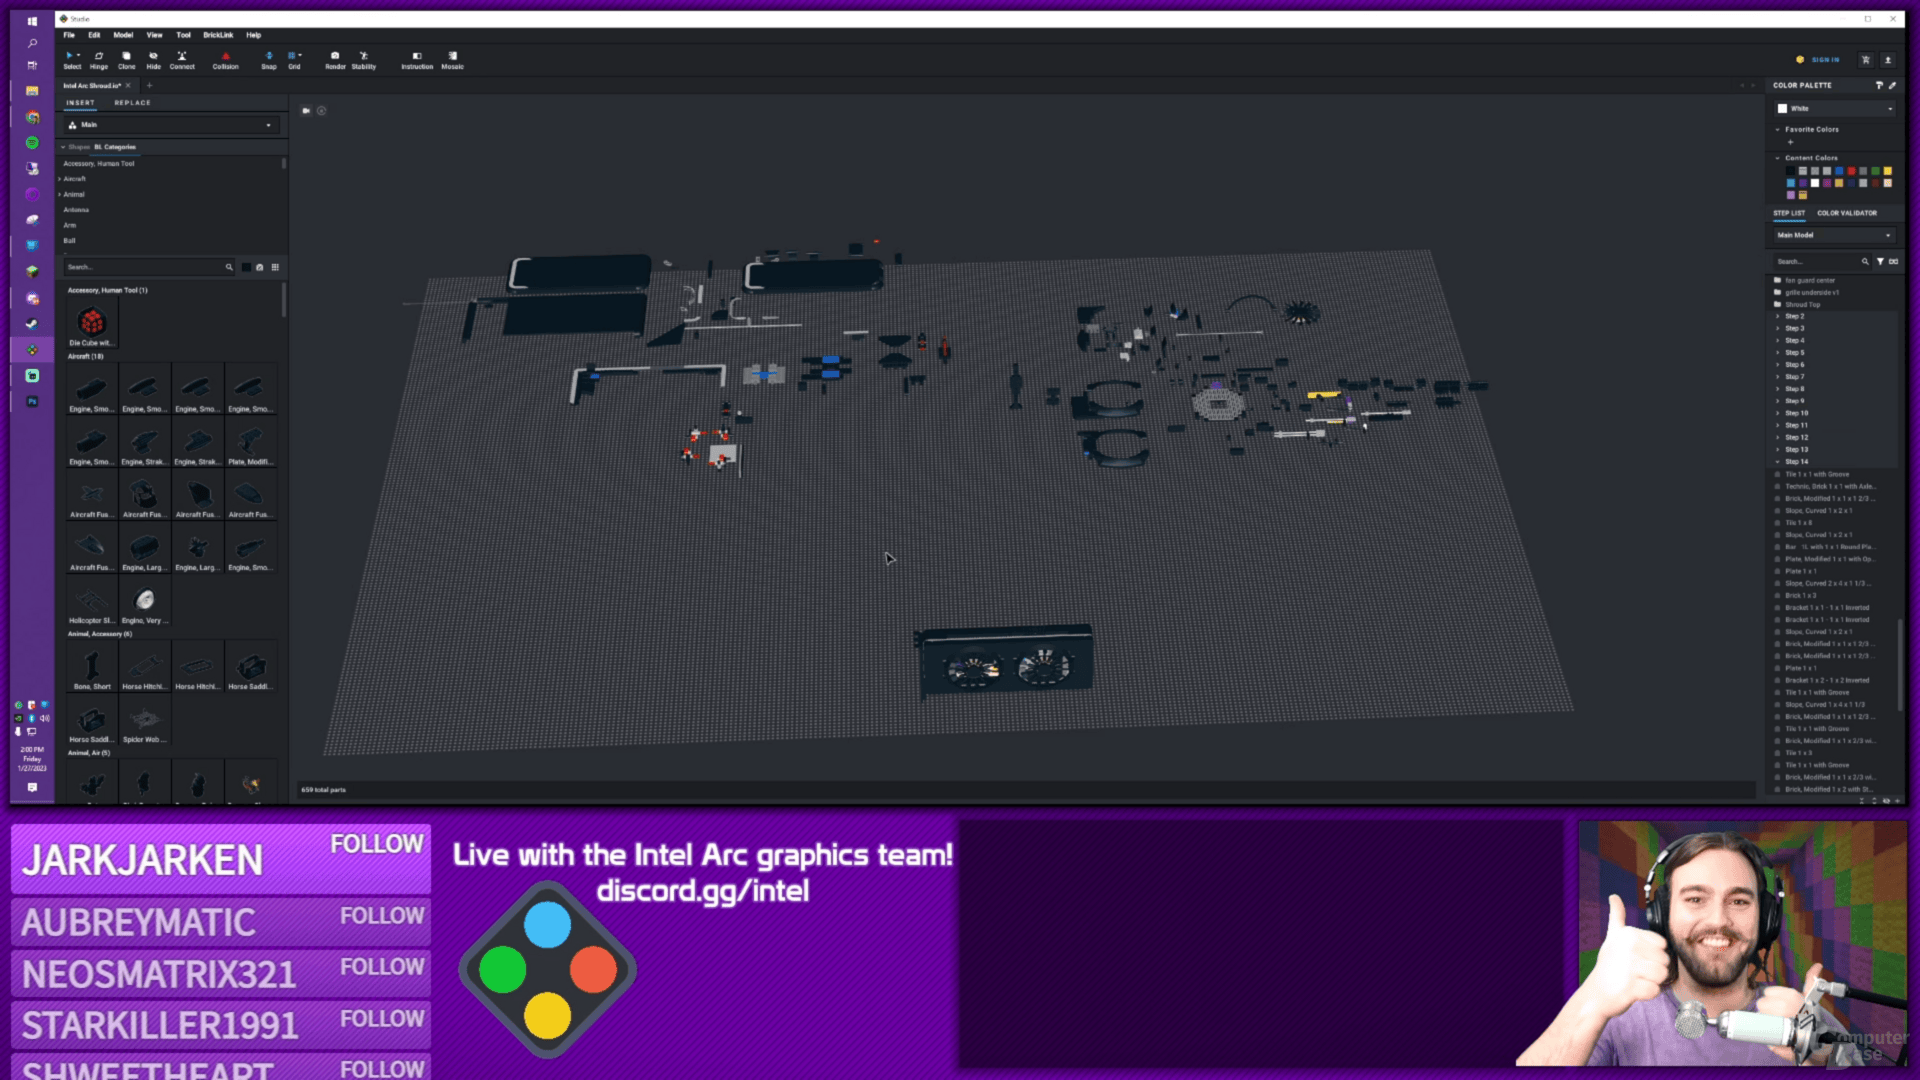Click the upload icon
This screenshot has width=1920, height=1080.
(1888, 60)
